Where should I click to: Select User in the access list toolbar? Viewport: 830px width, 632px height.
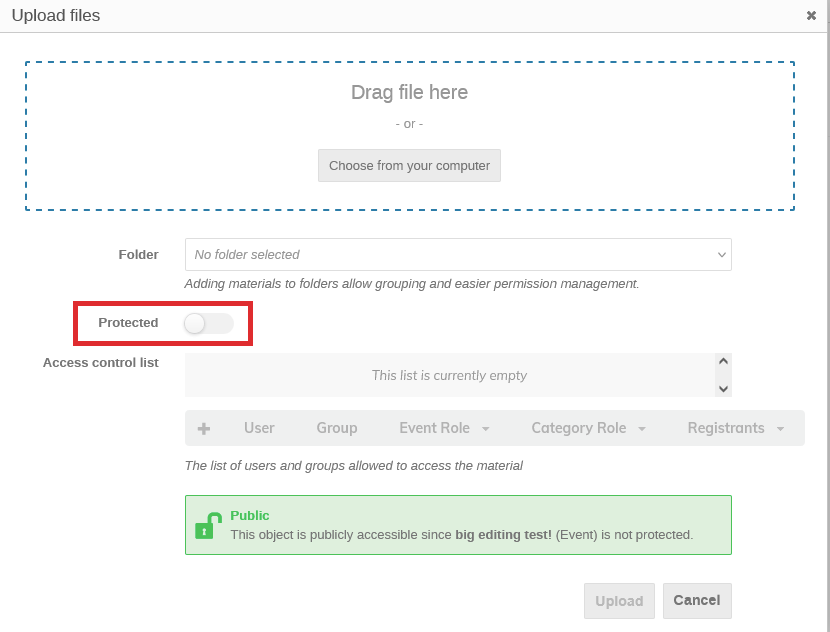(259, 428)
